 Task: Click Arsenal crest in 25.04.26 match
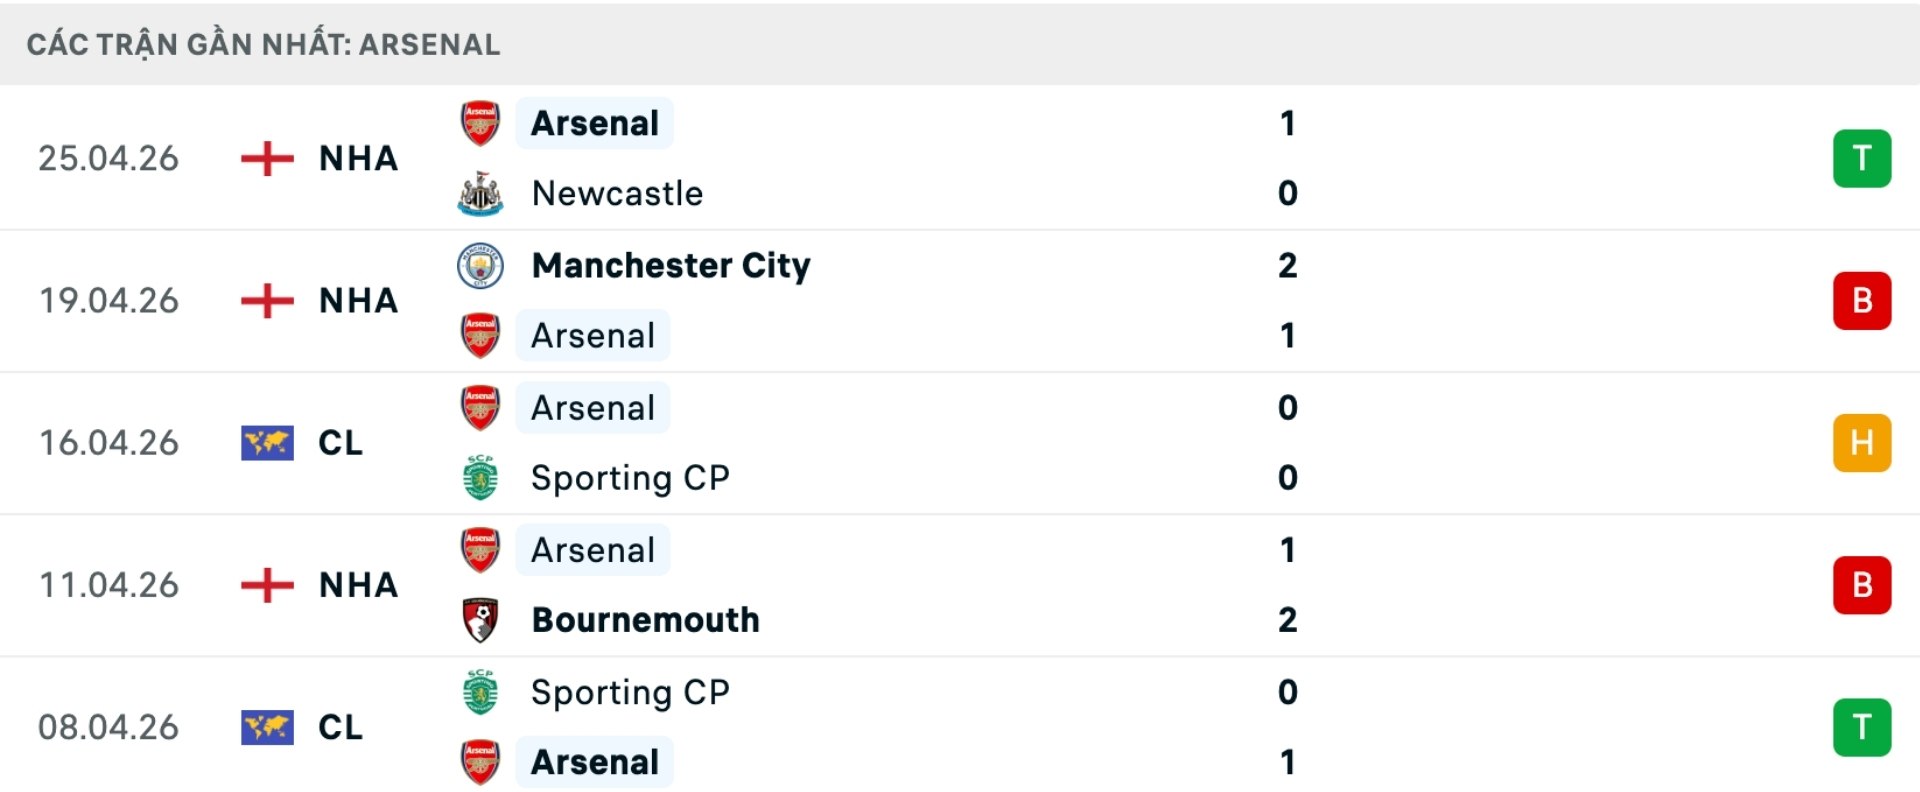click(480, 123)
